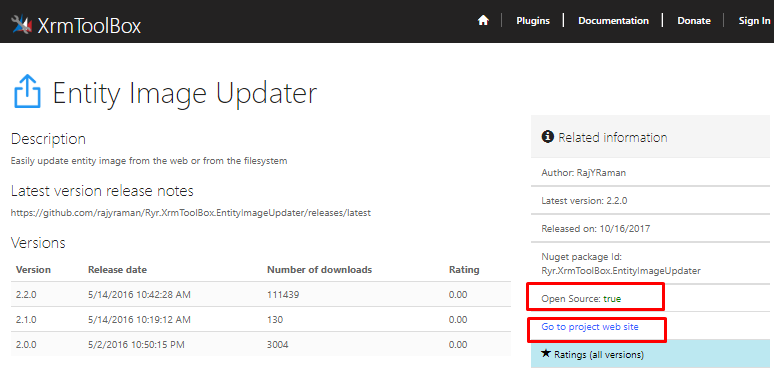Open the Donate menu item

[694, 21]
